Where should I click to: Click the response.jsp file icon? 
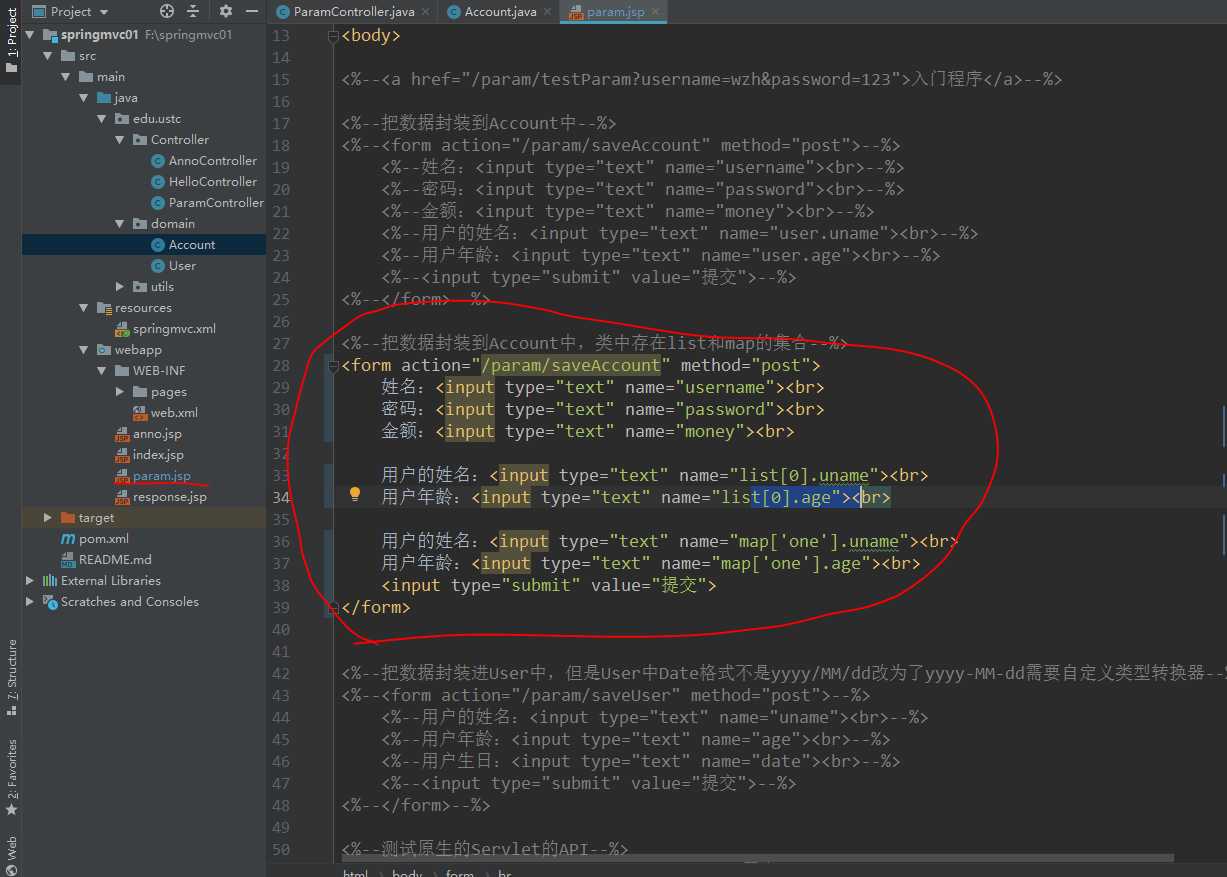[122, 497]
